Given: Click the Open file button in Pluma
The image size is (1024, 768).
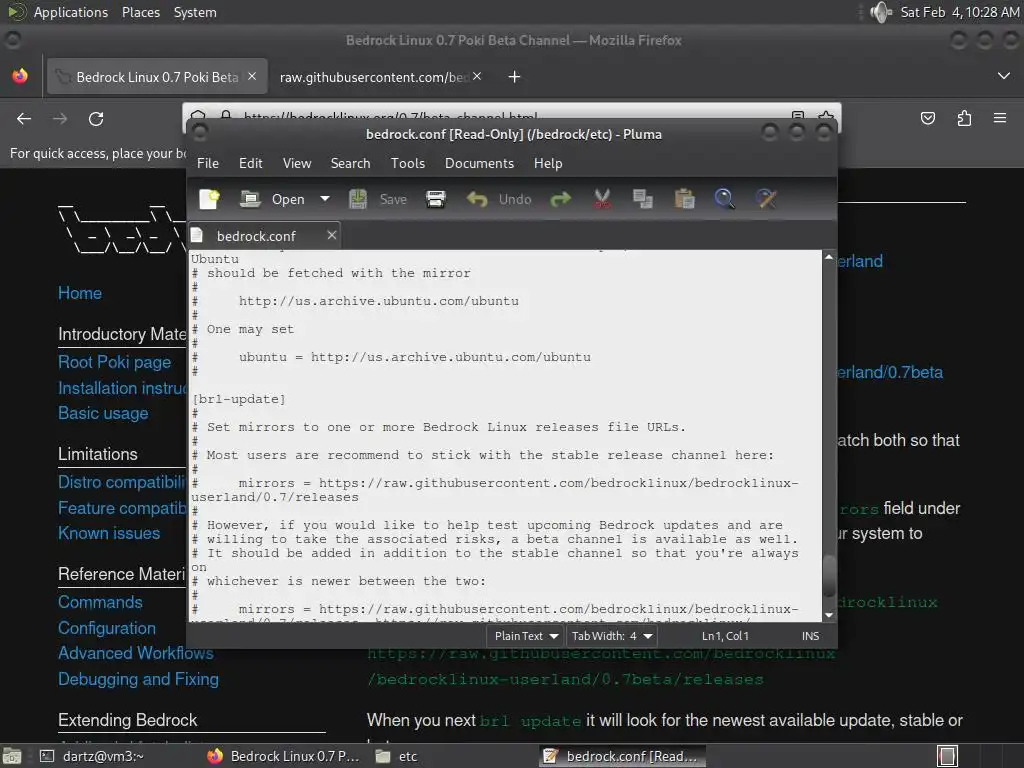Looking at the screenshot, I should 272,199.
